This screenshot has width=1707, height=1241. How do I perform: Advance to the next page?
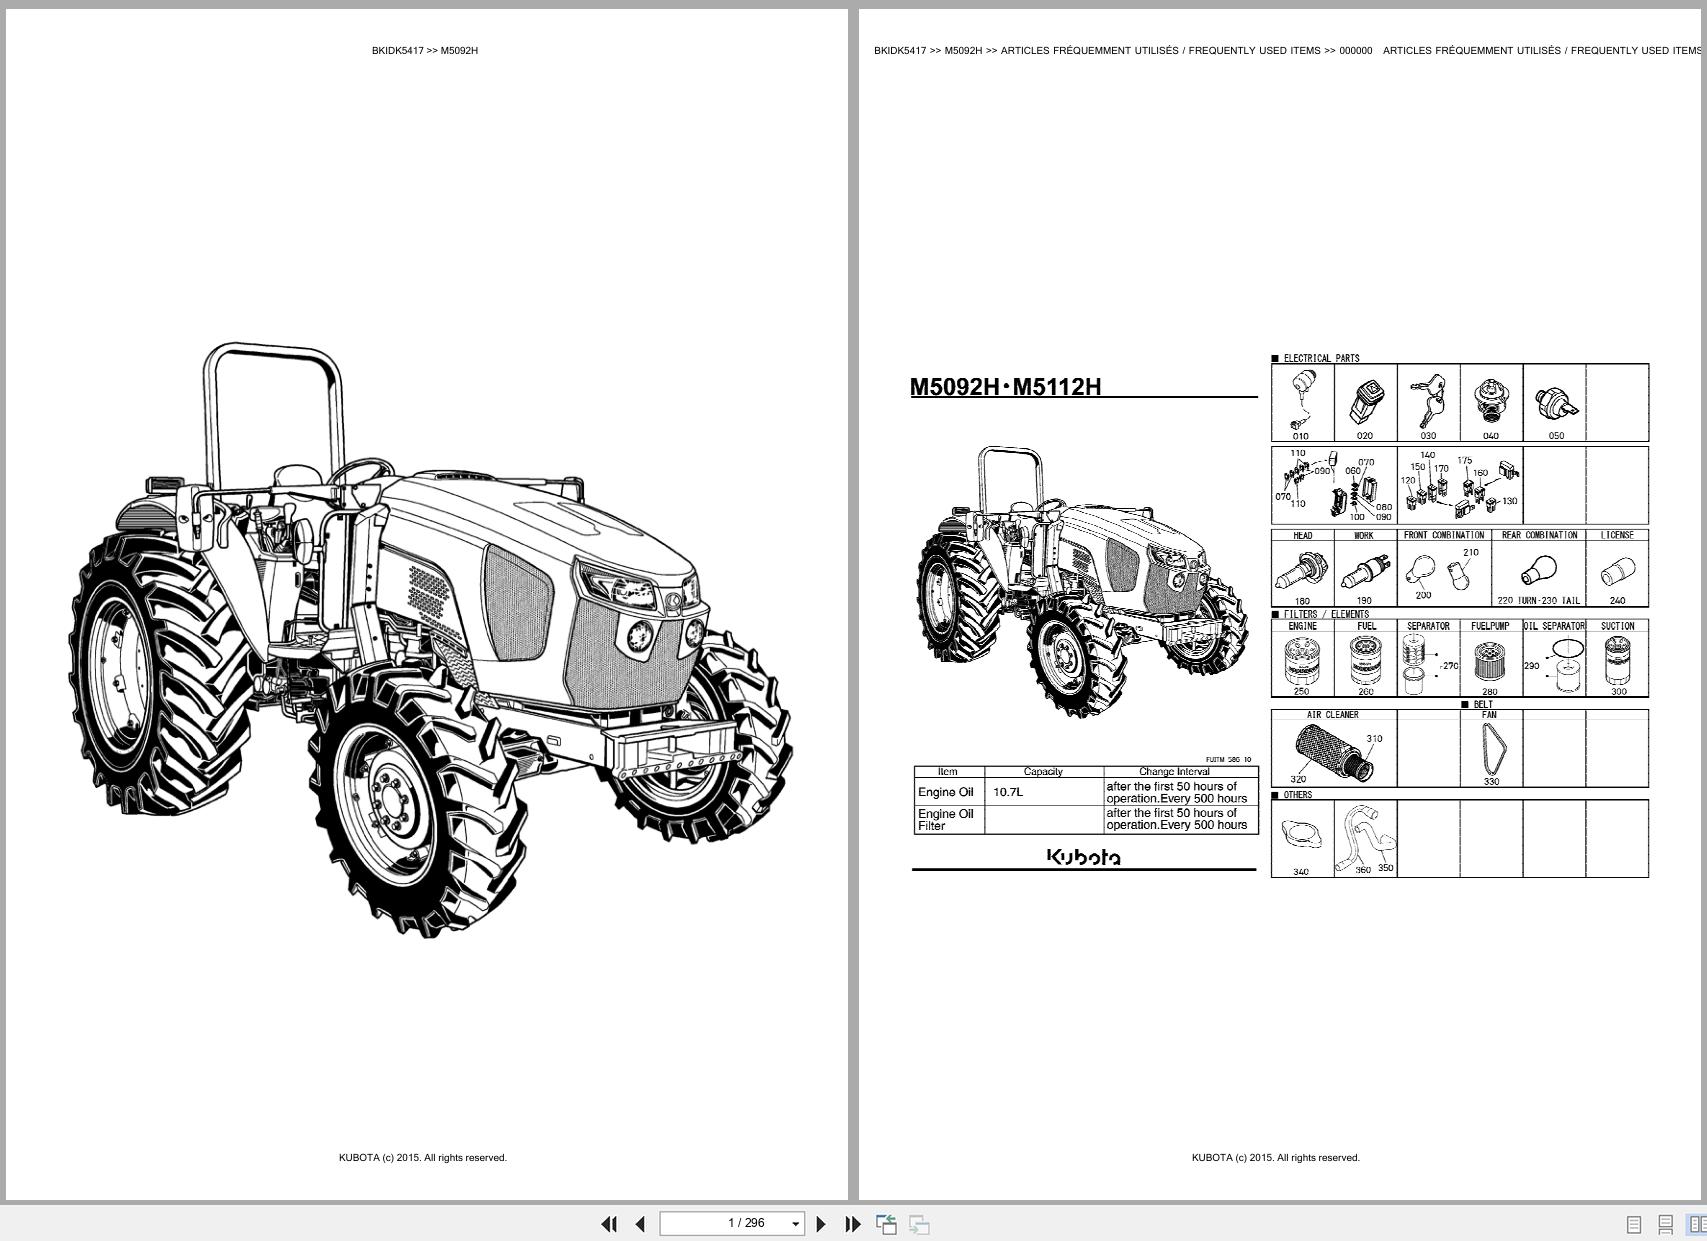click(822, 1223)
